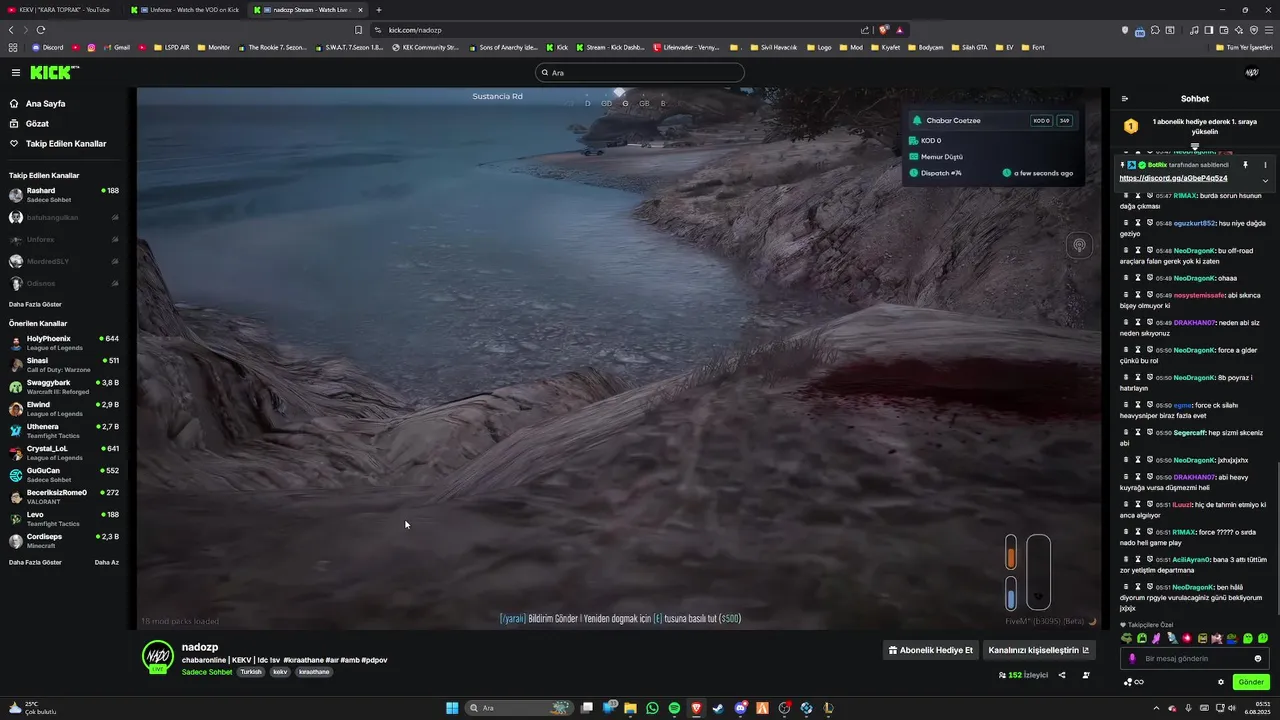Open pinned message three-dot options
1280x720 pixels.
pos(1265,165)
